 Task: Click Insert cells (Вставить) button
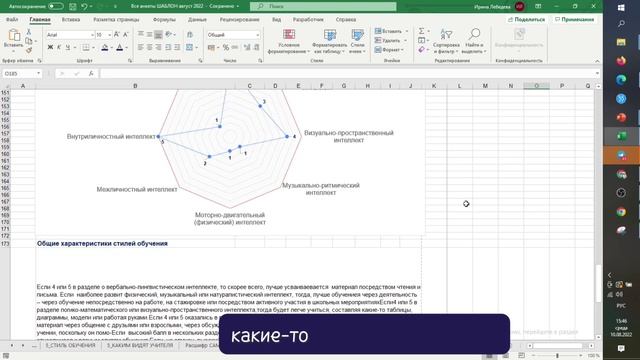click(x=391, y=31)
